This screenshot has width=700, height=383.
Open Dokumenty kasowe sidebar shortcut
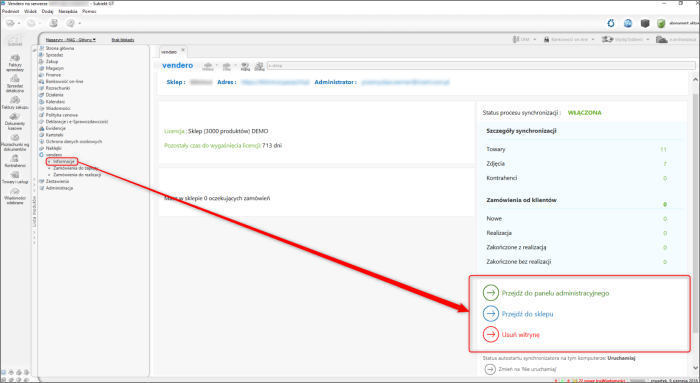click(15, 121)
